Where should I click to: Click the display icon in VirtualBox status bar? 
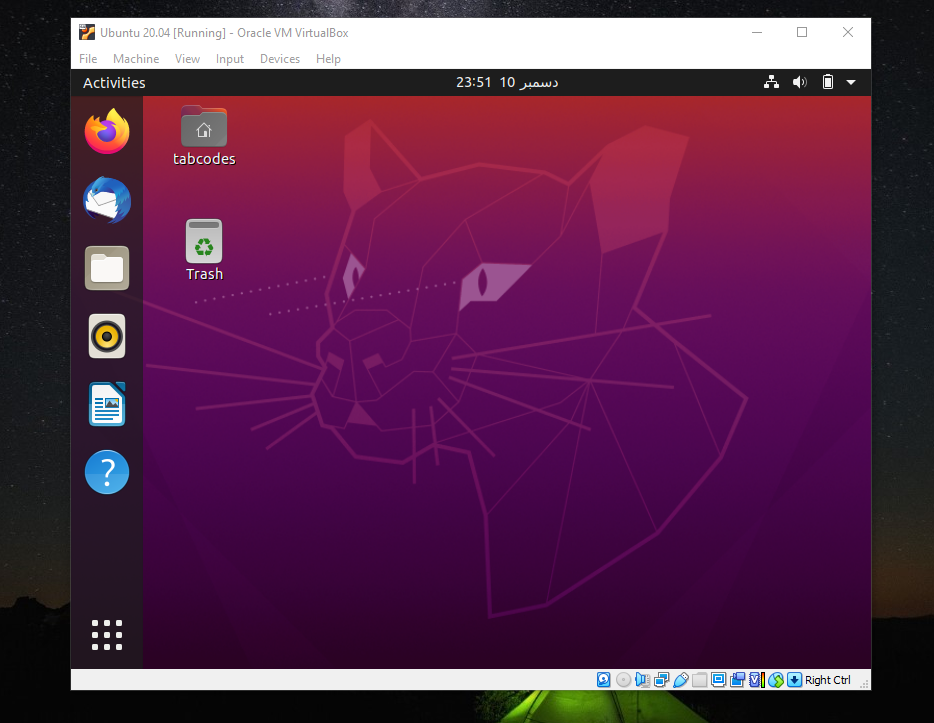(718, 679)
